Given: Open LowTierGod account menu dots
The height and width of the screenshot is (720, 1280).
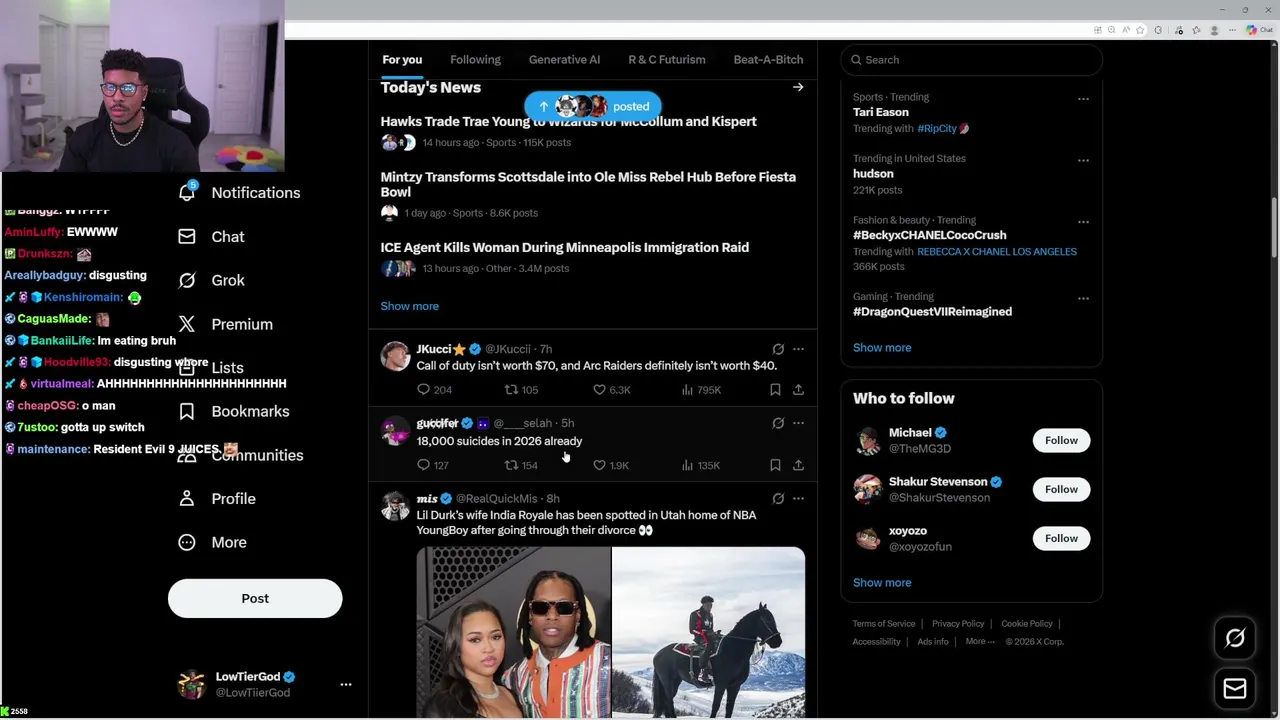Looking at the screenshot, I should [x=346, y=685].
